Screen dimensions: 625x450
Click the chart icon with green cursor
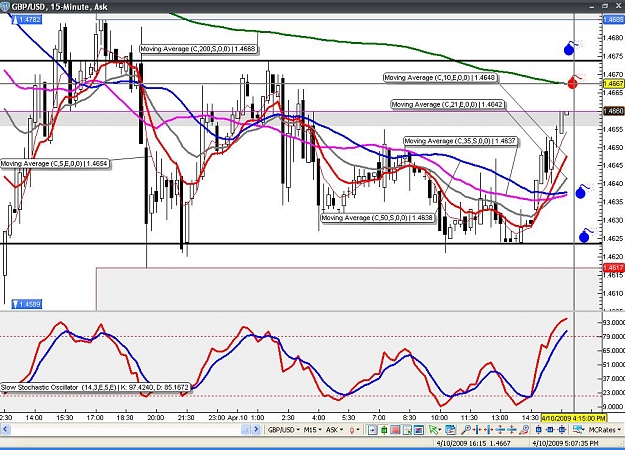point(407,430)
